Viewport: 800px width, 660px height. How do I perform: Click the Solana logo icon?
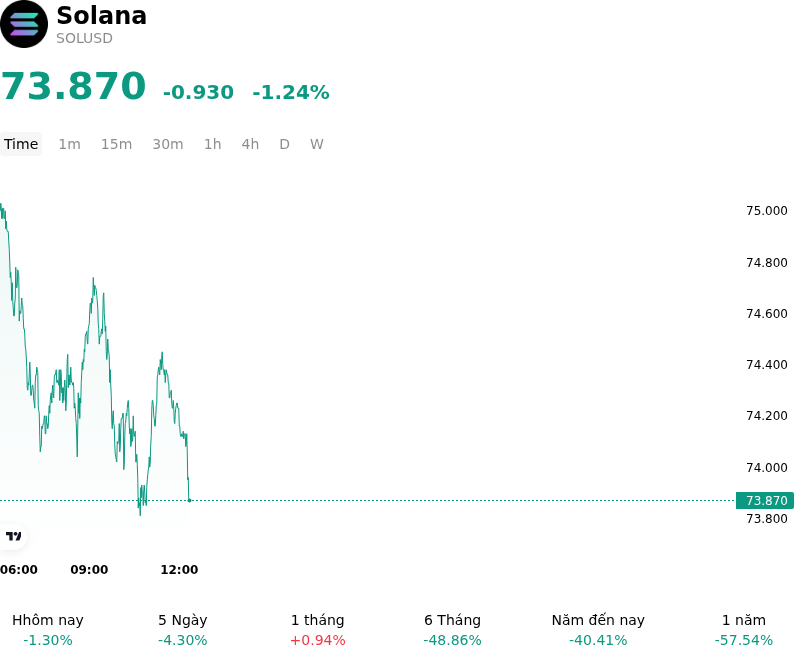coord(23,24)
